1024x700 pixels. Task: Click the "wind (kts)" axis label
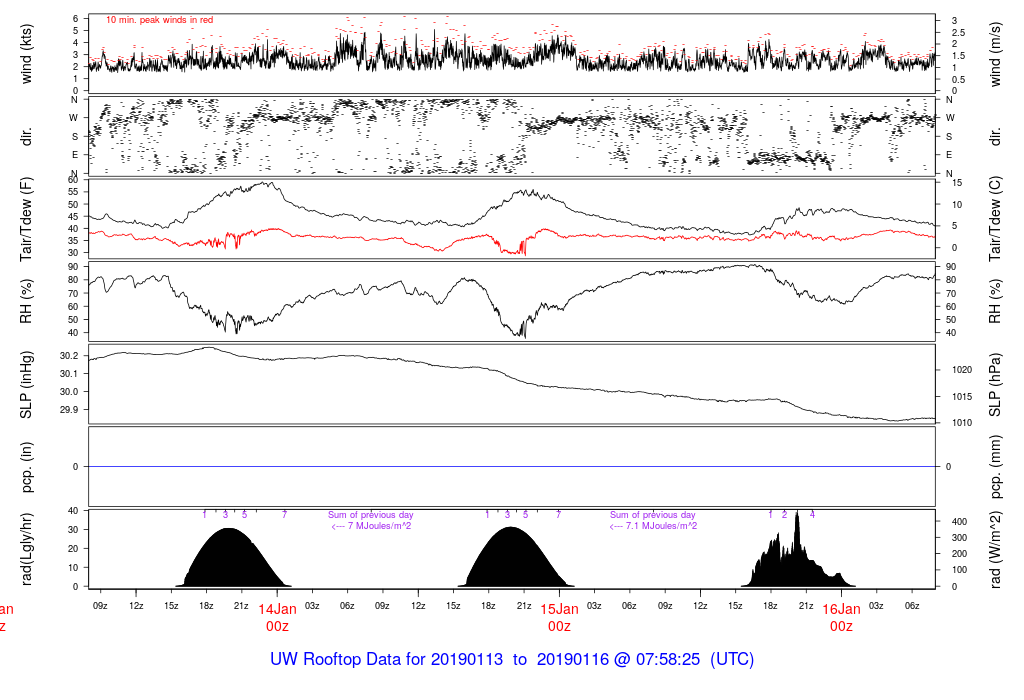tap(26, 54)
